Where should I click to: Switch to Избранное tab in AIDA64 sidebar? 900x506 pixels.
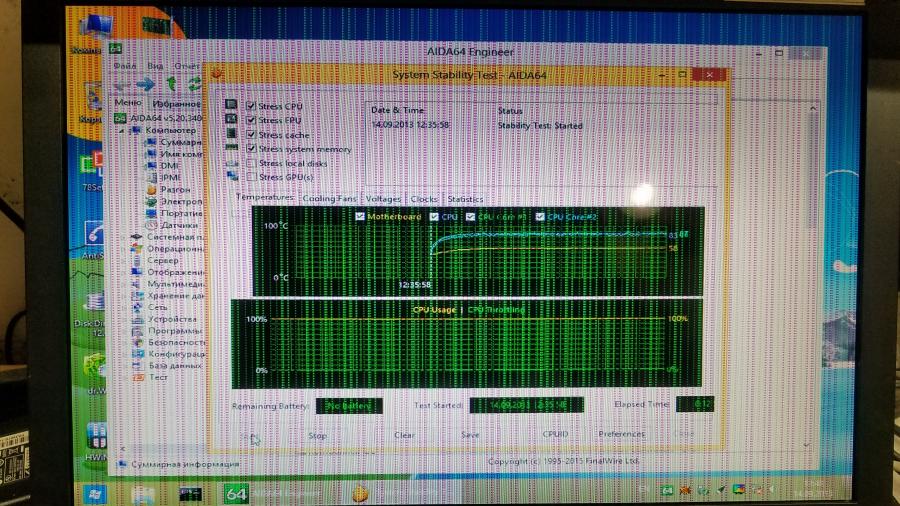pyautogui.click(x=175, y=104)
